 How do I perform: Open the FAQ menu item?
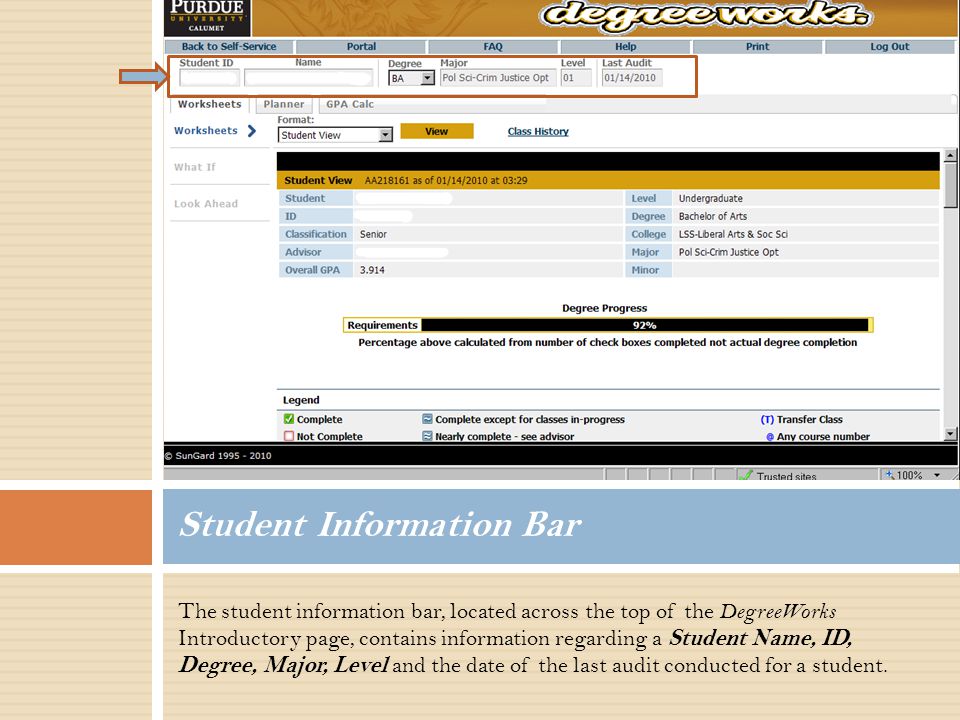pyautogui.click(x=493, y=47)
